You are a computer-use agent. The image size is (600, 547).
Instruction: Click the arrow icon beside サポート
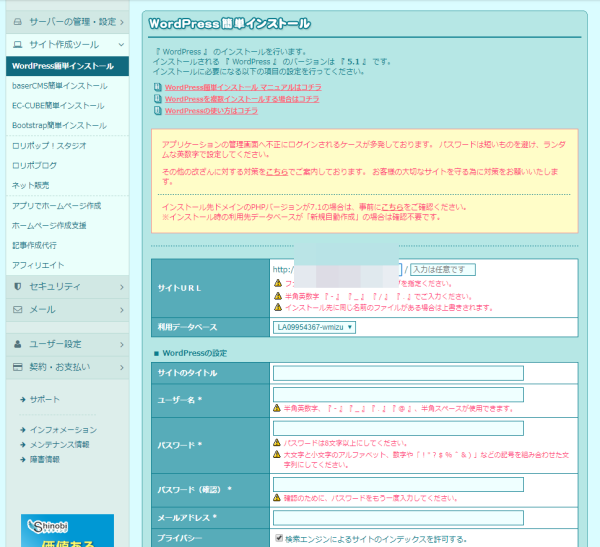click(x=21, y=400)
